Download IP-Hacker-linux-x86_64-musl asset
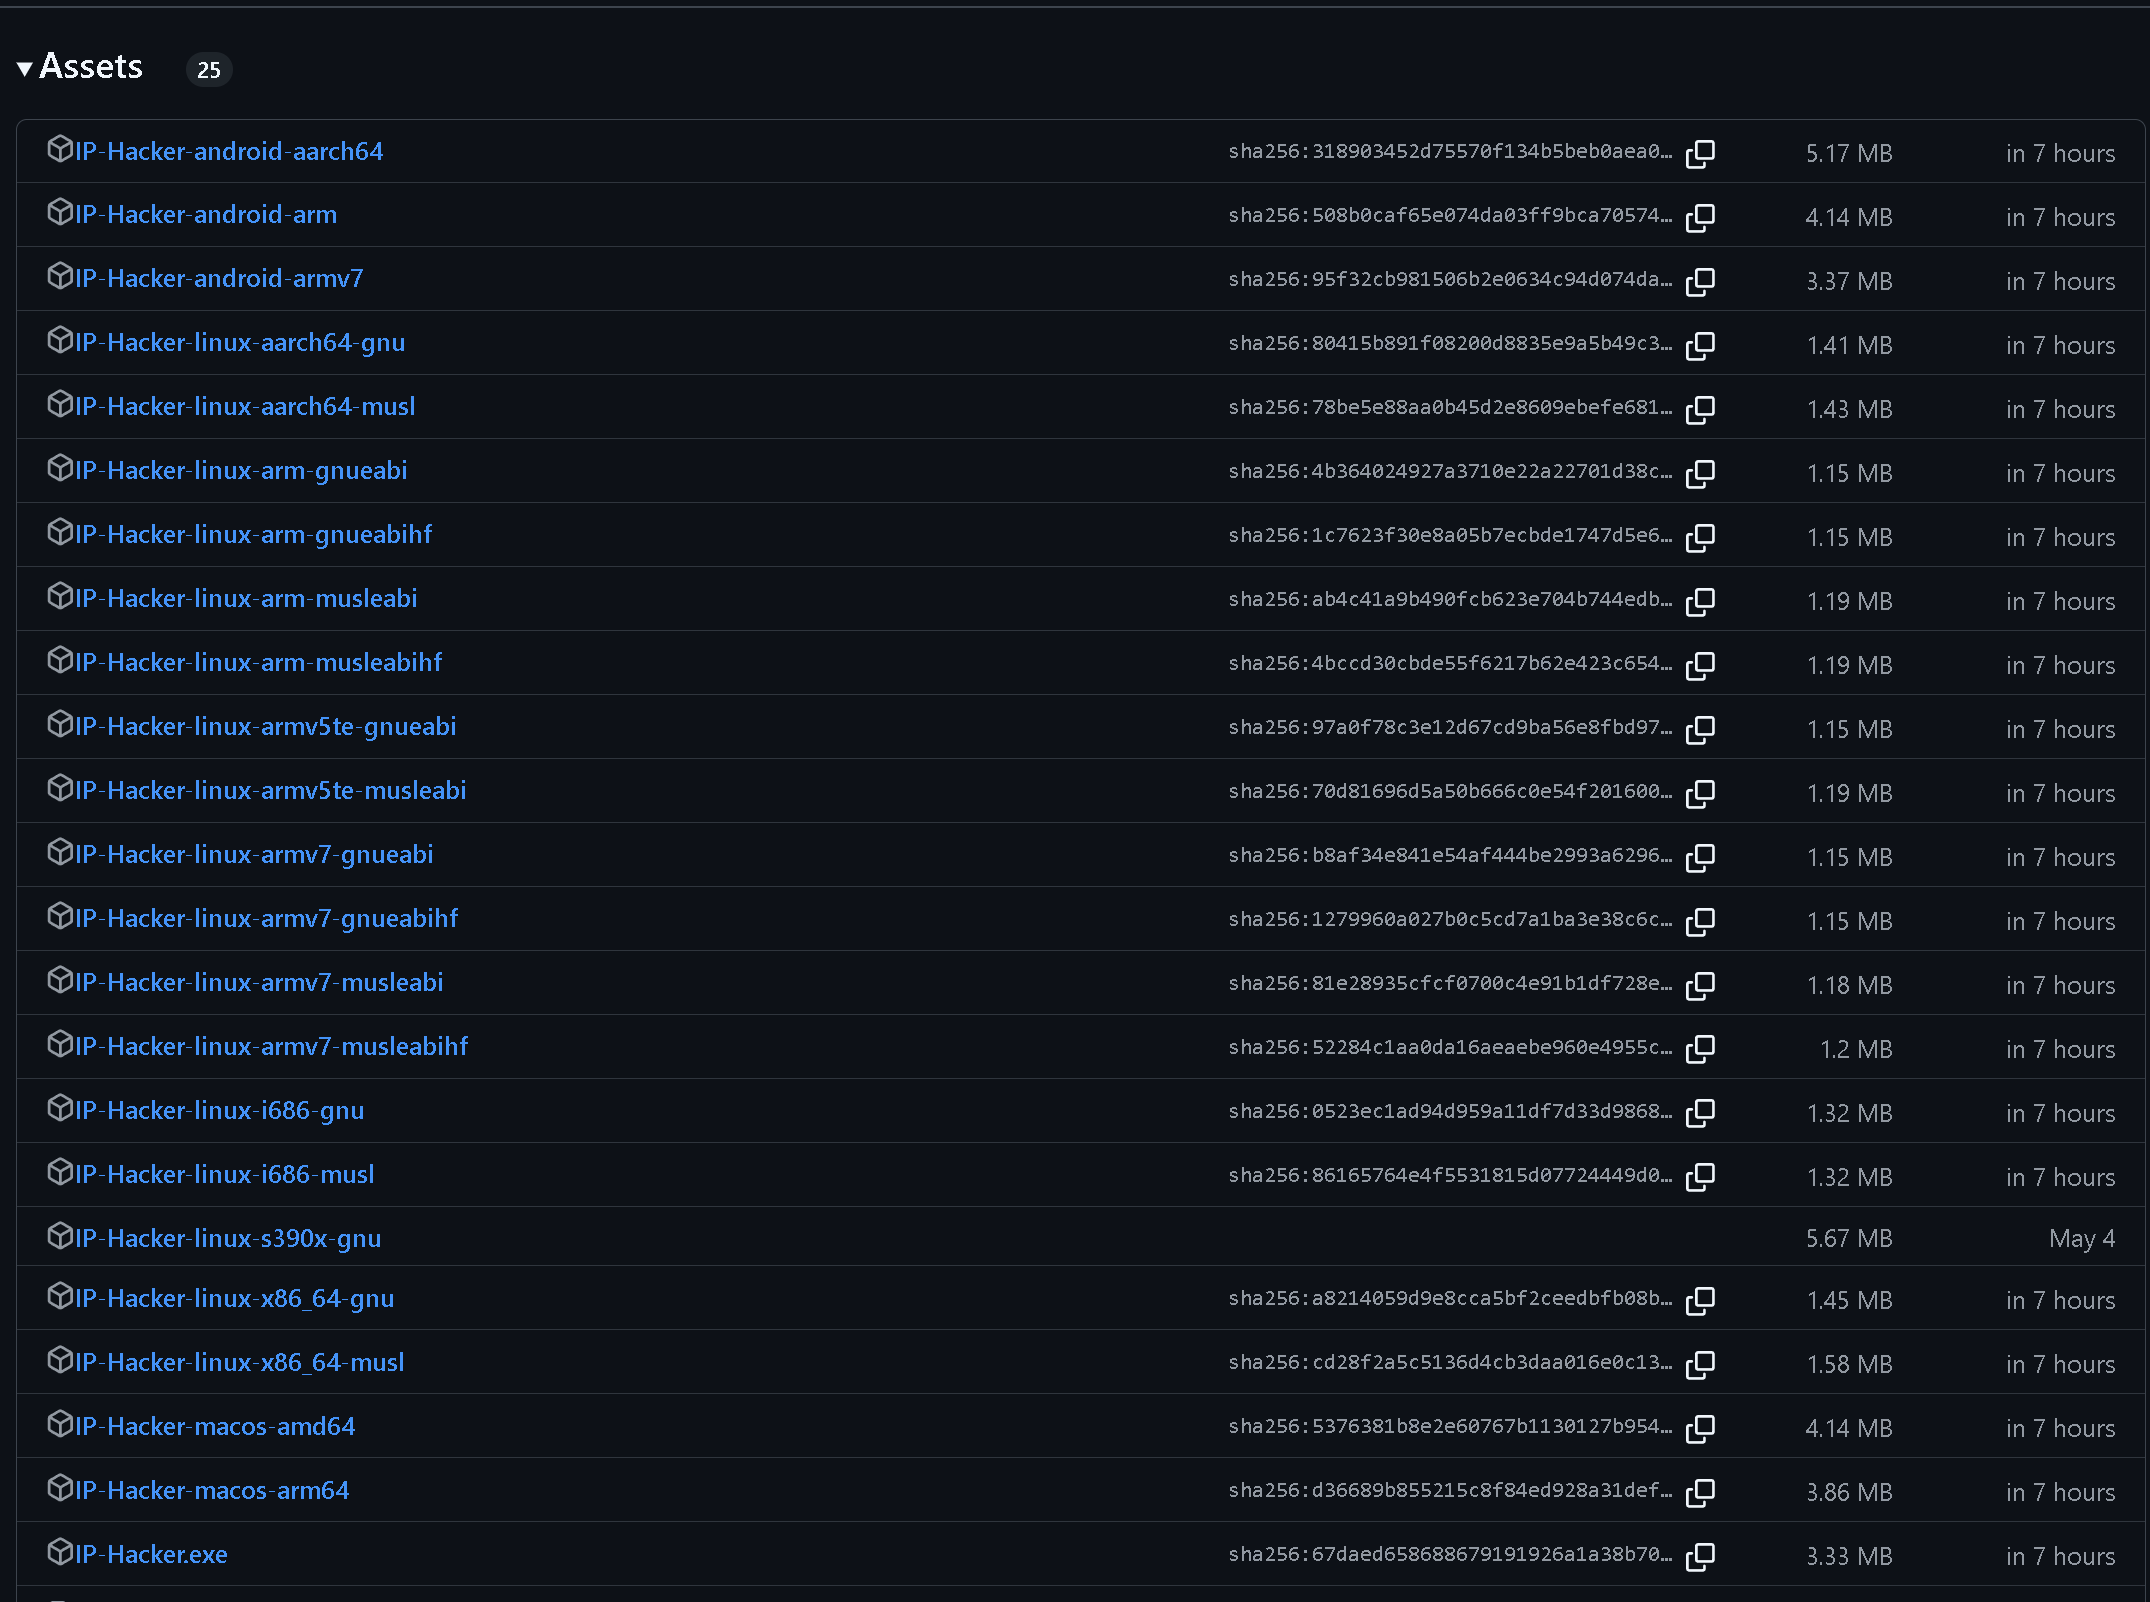The image size is (2150, 1602). (240, 1363)
